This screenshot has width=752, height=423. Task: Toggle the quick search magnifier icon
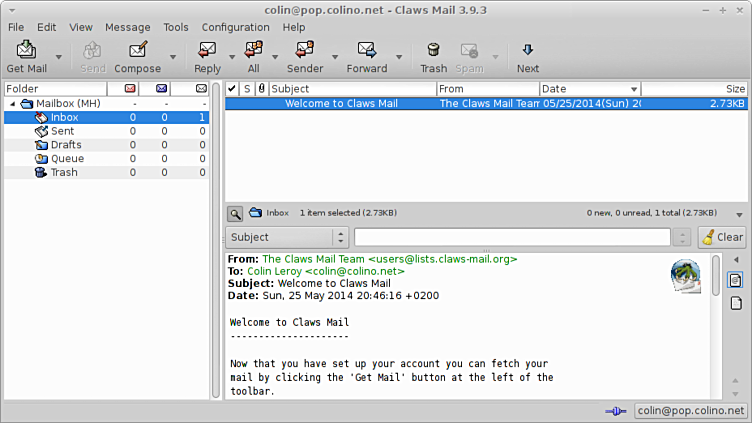pos(235,213)
